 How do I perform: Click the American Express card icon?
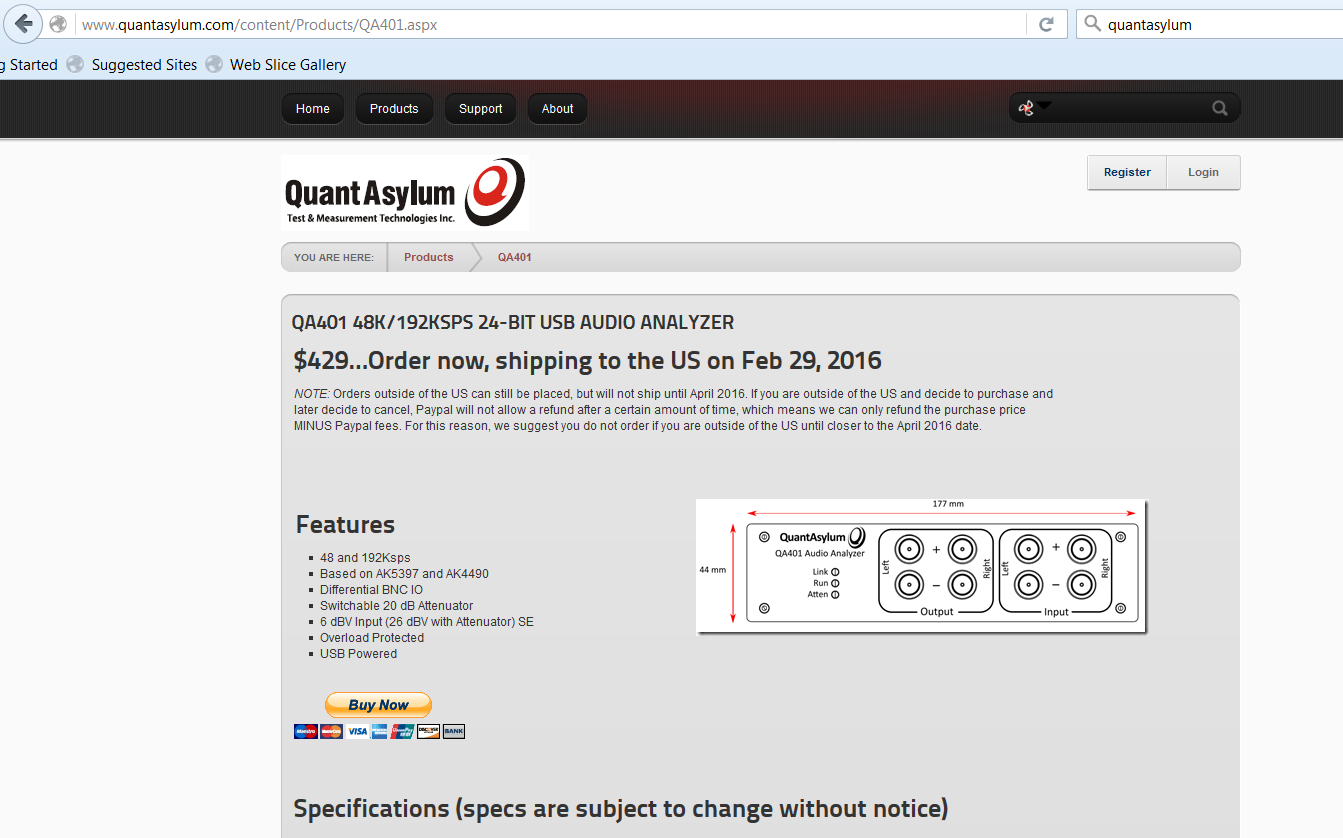380,731
